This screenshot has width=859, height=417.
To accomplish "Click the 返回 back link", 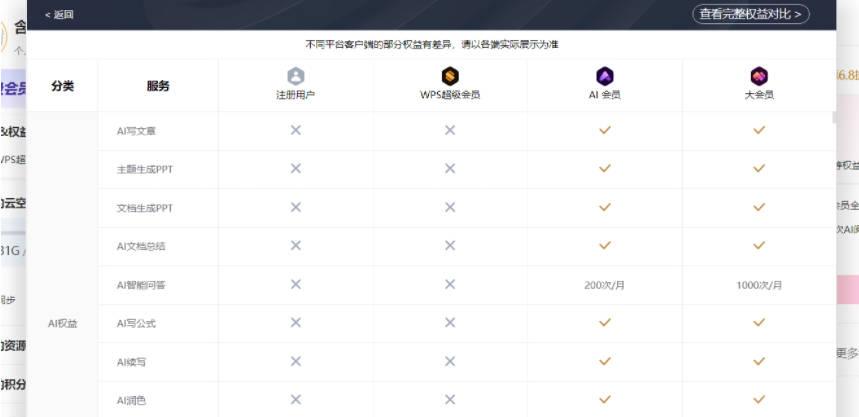I will pyautogui.click(x=59, y=15).
